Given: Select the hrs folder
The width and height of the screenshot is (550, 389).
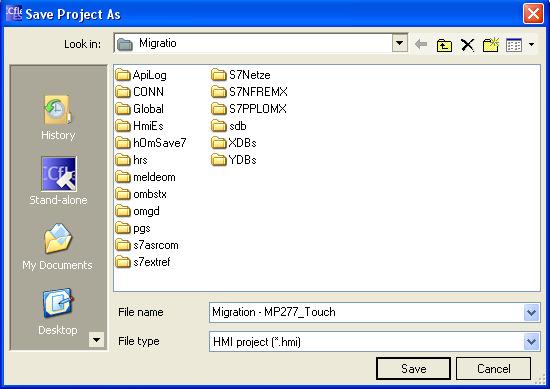Looking at the screenshot, I should pos(132,160).
